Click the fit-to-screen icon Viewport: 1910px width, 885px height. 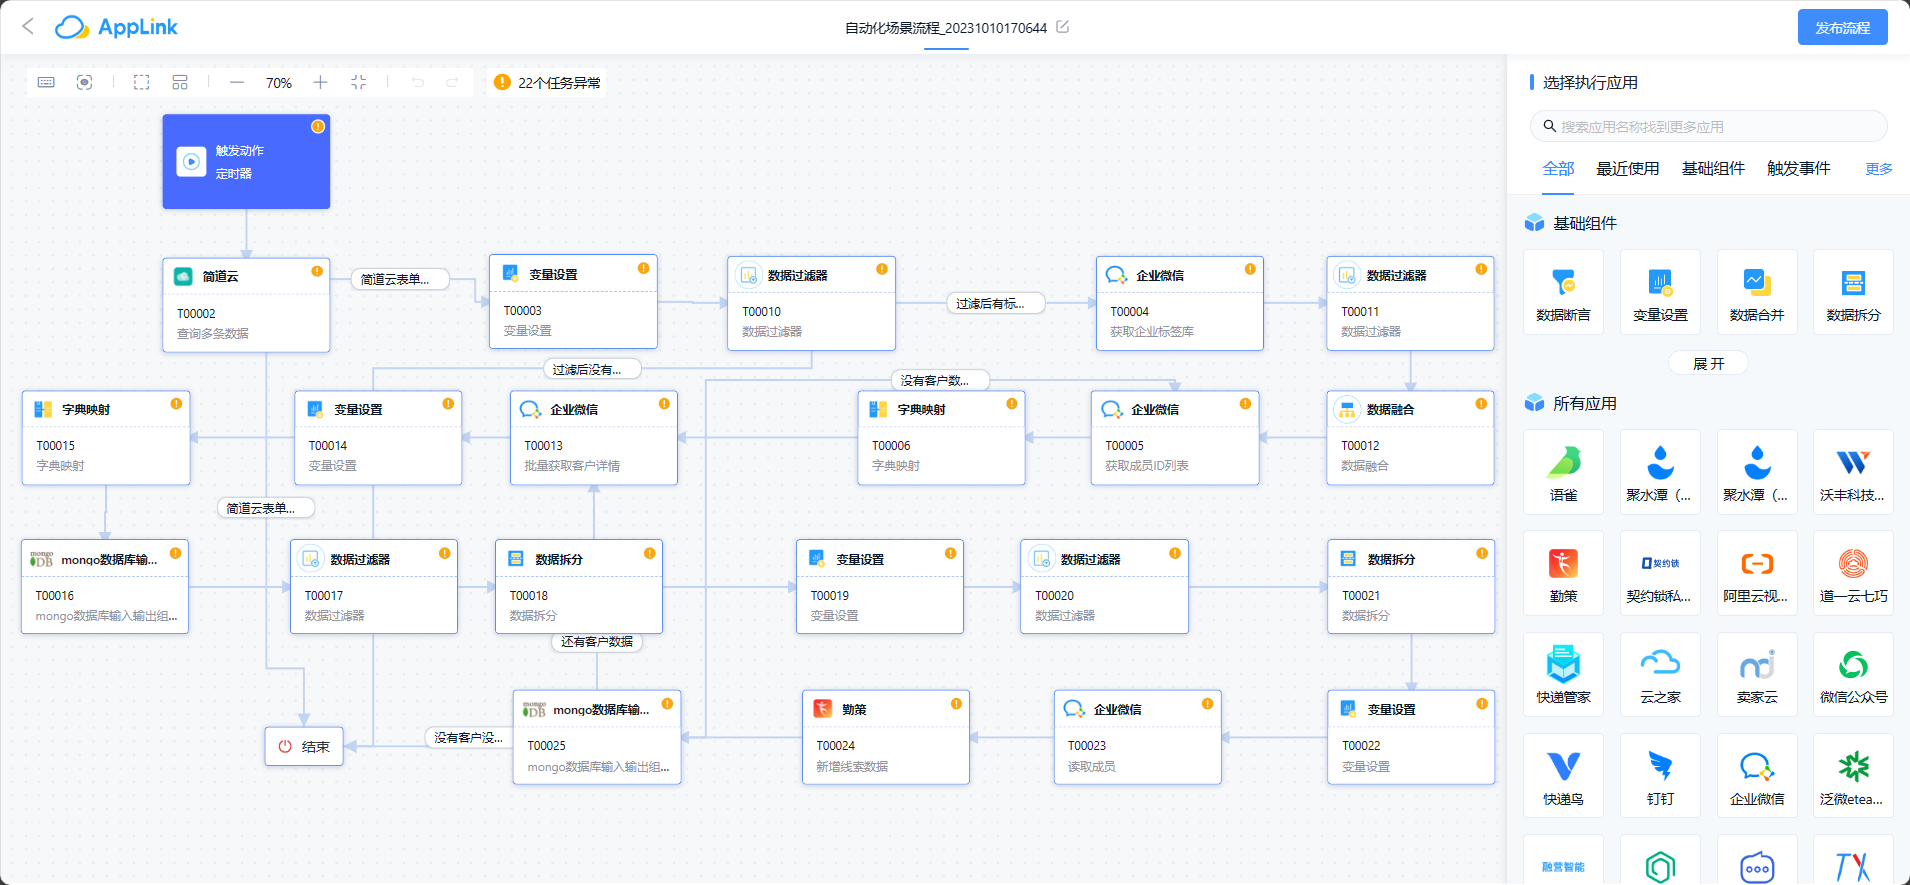coord(359,82)
